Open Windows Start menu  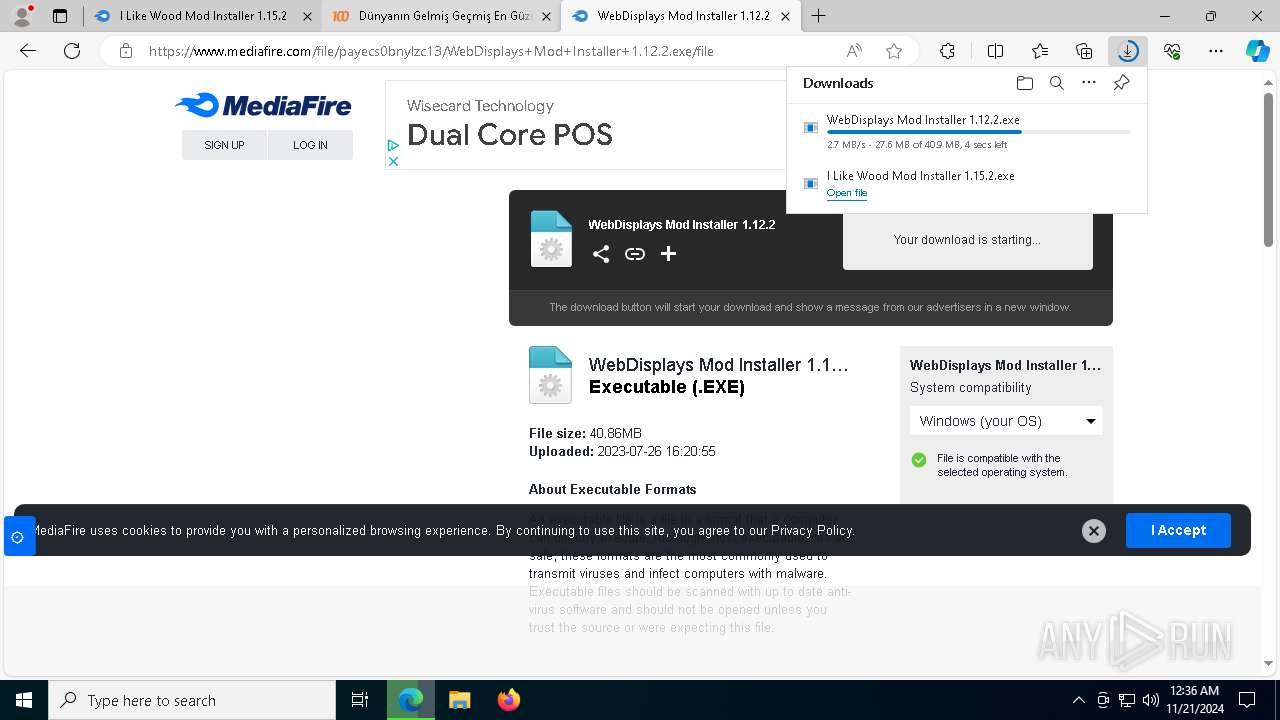(24, 700)
